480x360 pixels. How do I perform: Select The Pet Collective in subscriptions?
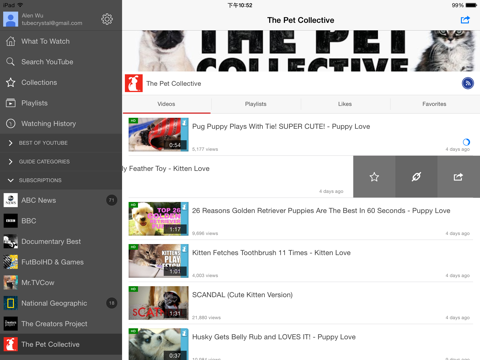61,344
